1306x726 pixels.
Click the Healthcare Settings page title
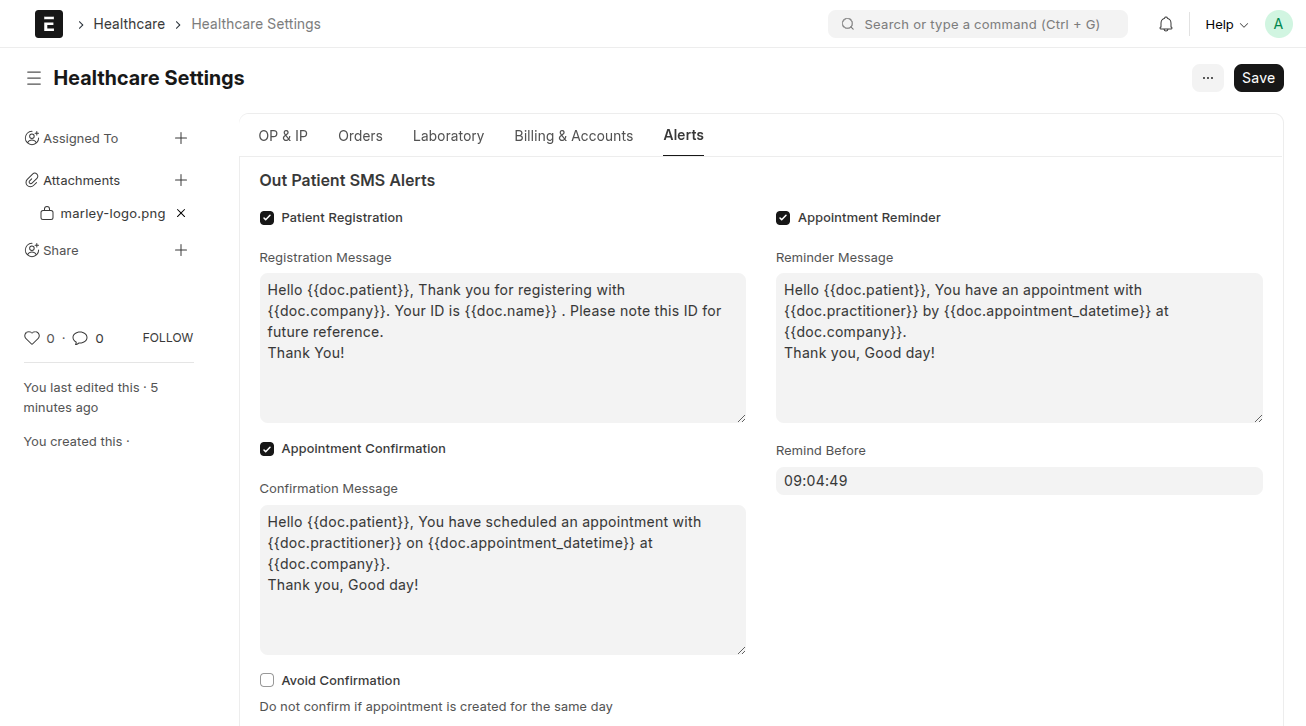[x=149, y=78]
